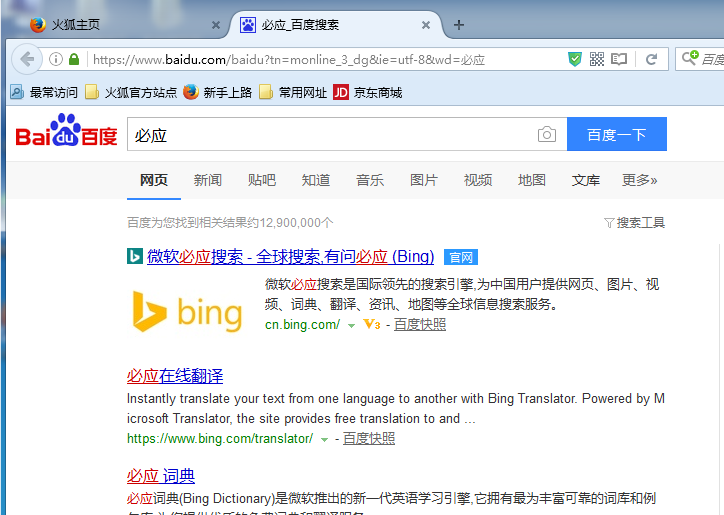
Task: Open 微软必应搜索 (Bing) result link
Action: tap(290, 256)
